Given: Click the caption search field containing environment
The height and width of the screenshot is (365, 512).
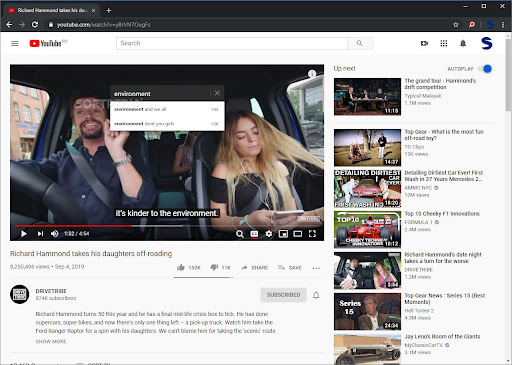Looking at the screenshot, I should point(160,94).
